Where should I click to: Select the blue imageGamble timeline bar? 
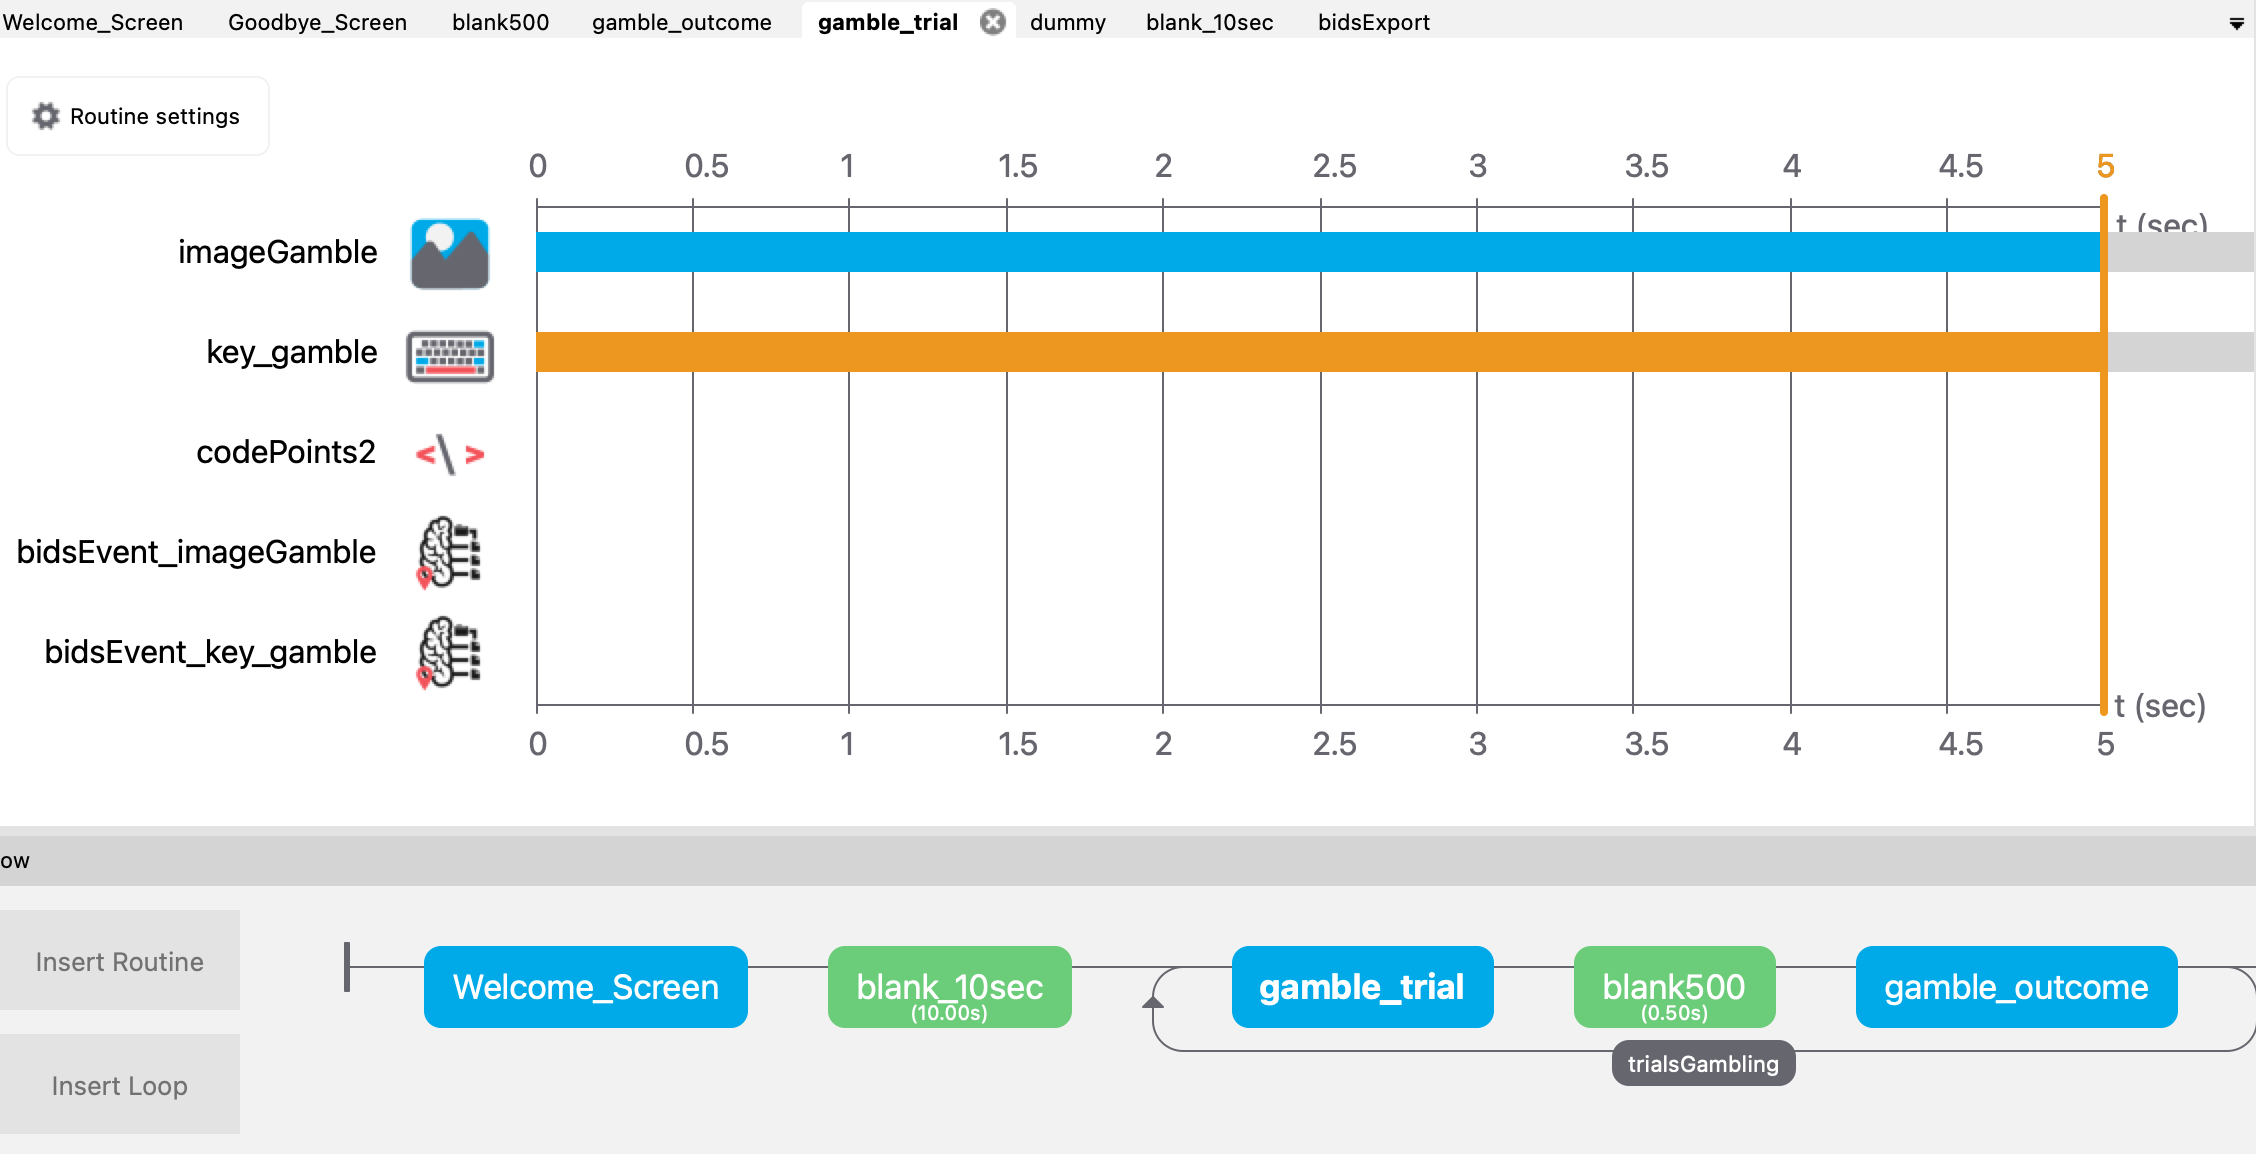click(x=1318, y=252)
